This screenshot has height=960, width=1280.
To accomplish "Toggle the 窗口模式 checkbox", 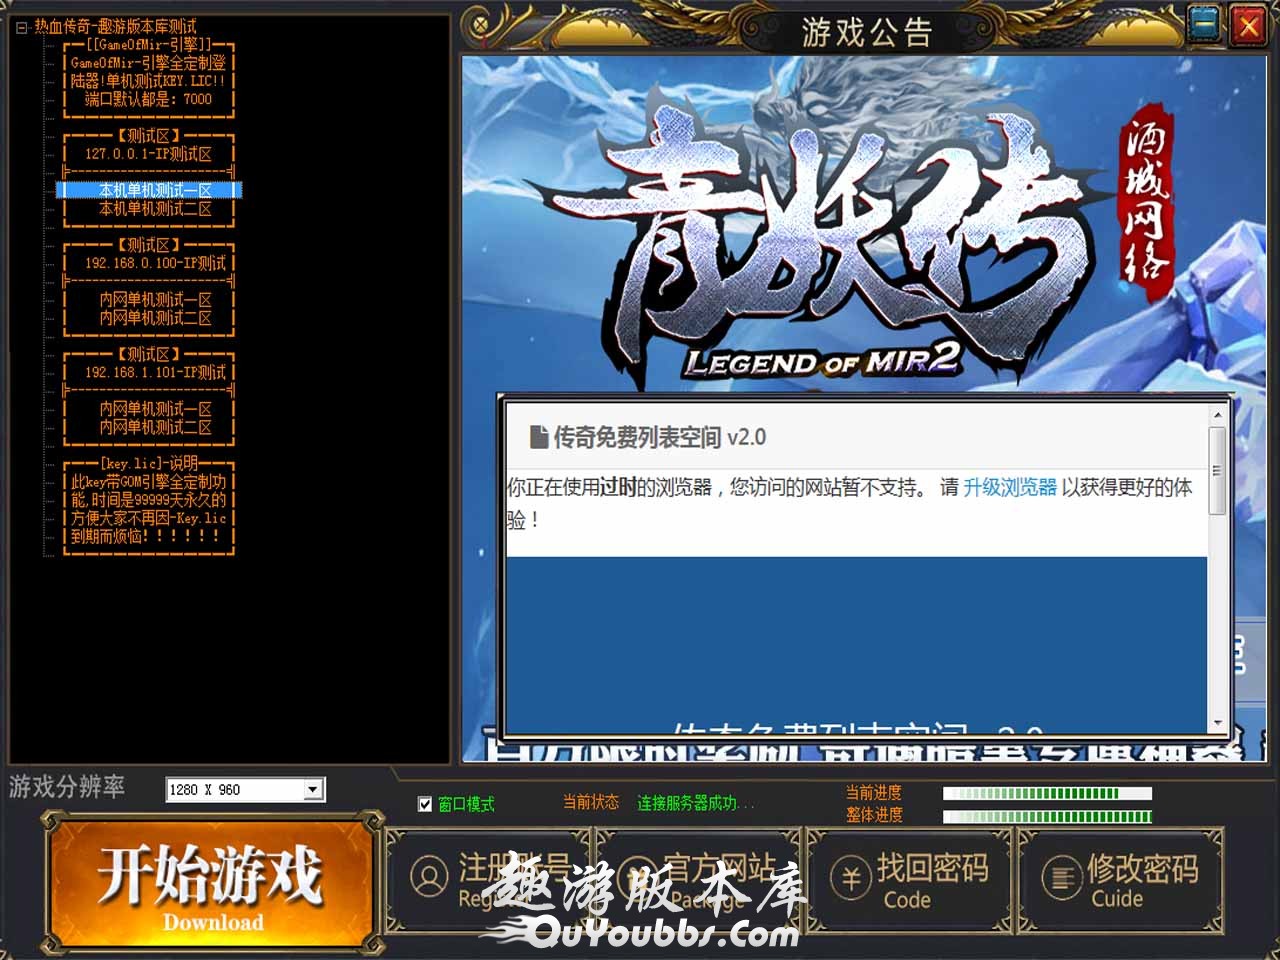I will pyautogui.click(x=425, y=804).
